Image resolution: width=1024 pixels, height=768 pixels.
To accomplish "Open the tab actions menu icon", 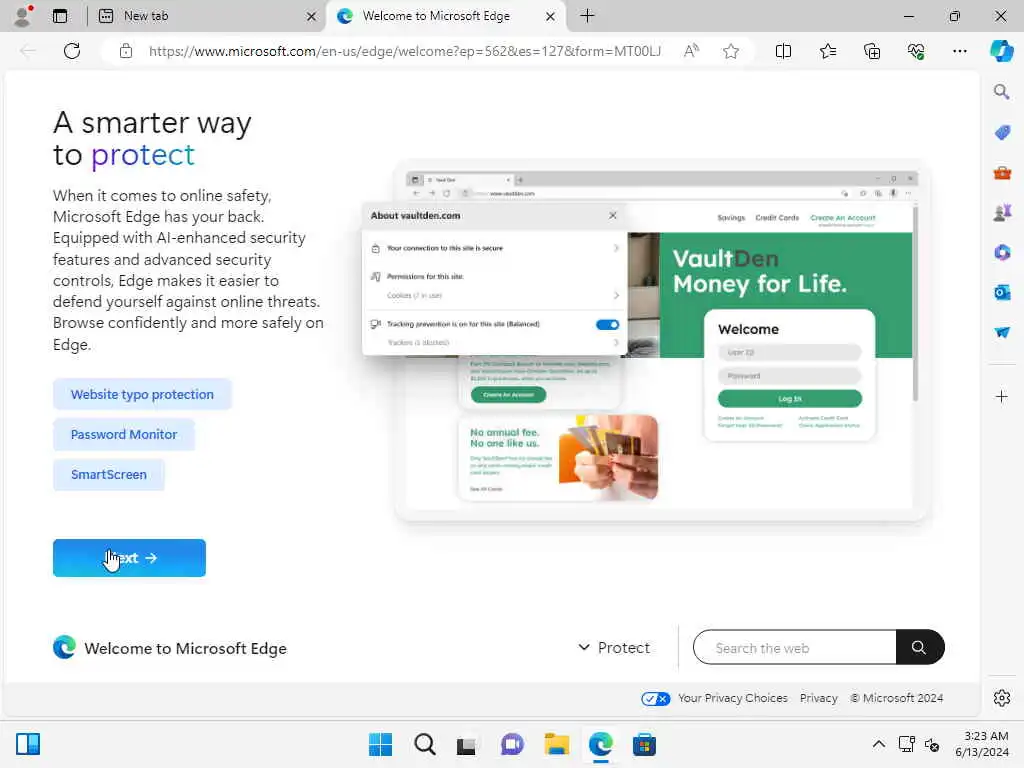I will click(60, 16).
